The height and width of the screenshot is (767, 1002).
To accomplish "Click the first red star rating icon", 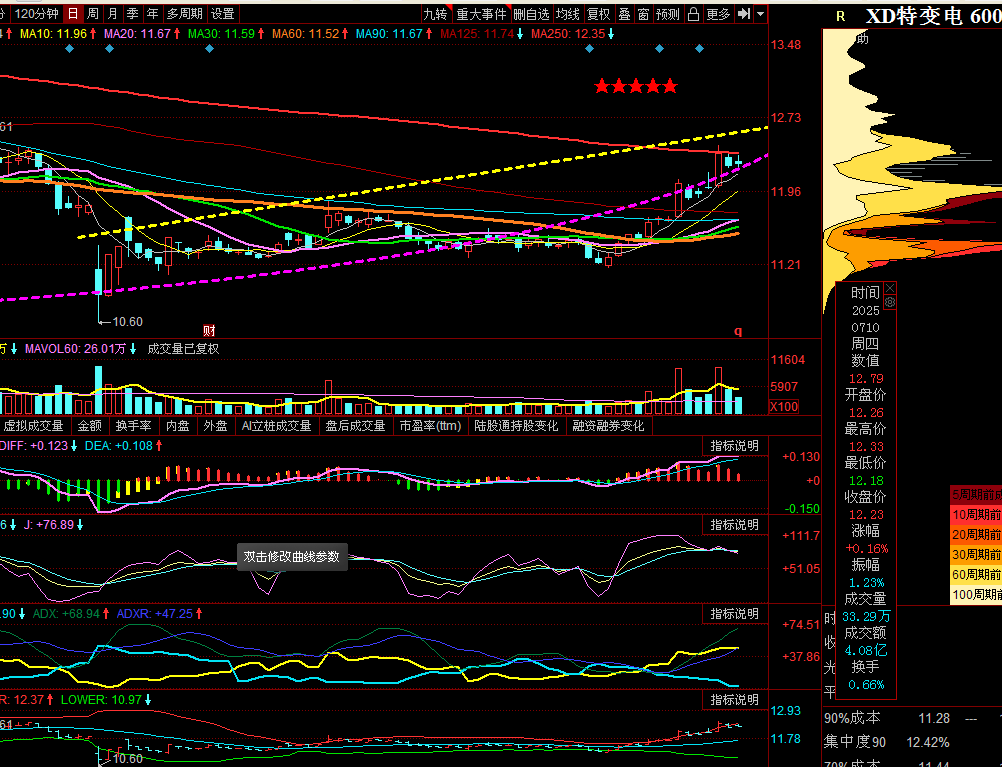I will click(x=602, y=86).
